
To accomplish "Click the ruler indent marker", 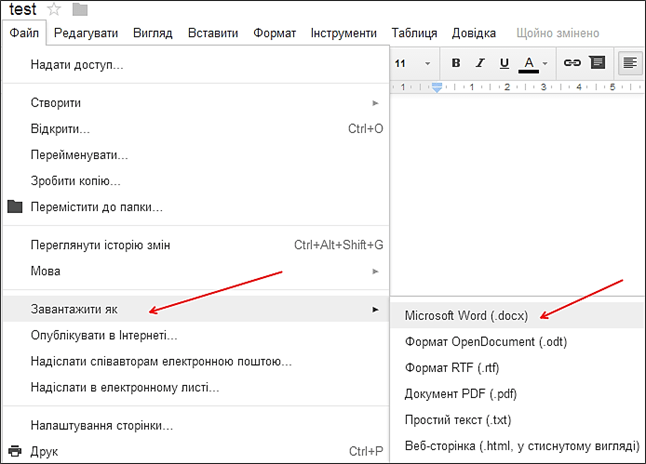I will point(436,87).
